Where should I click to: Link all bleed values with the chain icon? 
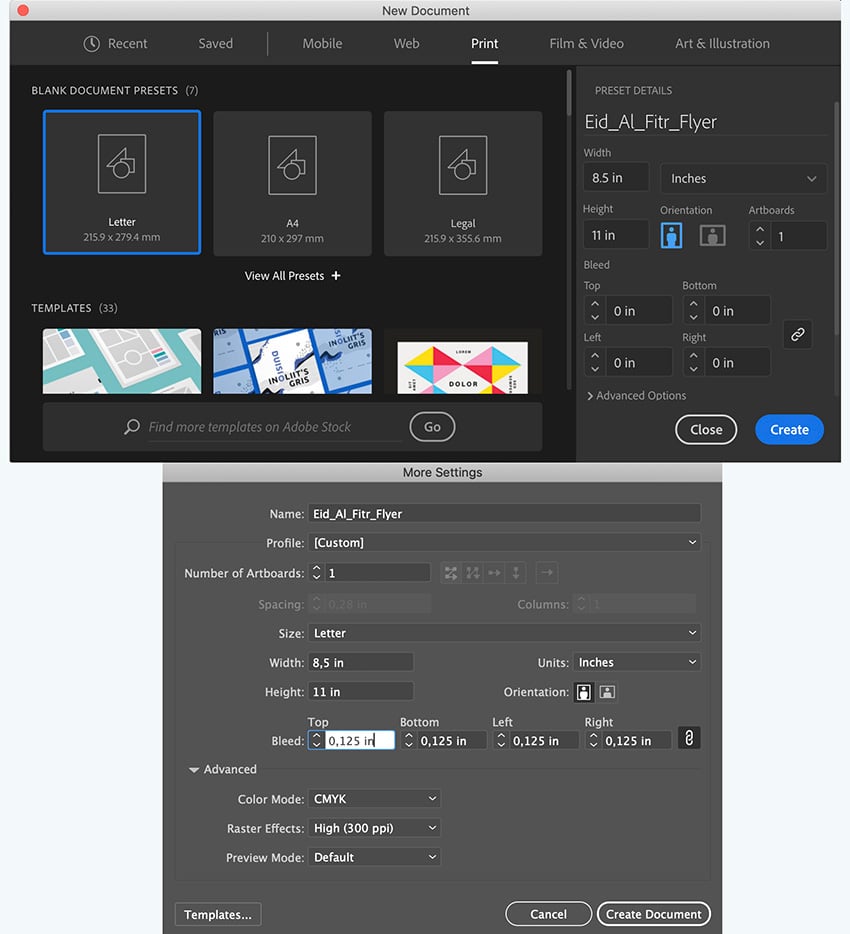tap(797, 334)
